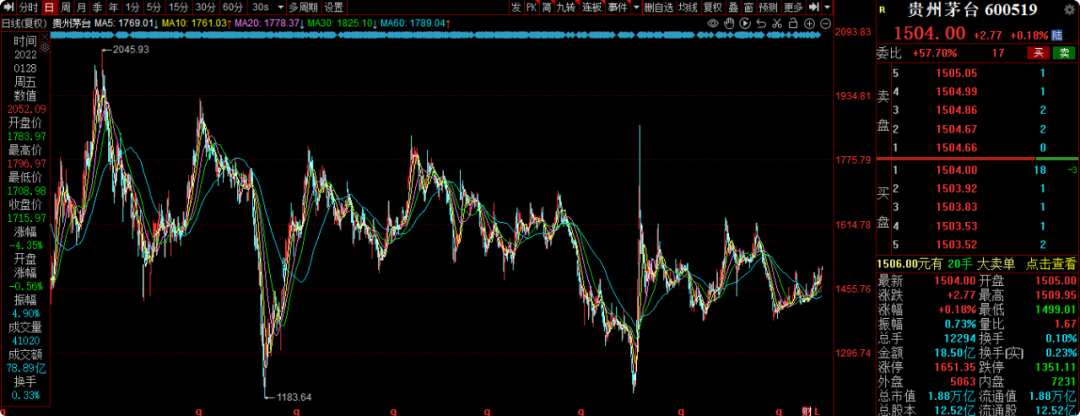Click the undo arrow icon
The height and width of the screenshot is (416, 1080).
[761, 23]
